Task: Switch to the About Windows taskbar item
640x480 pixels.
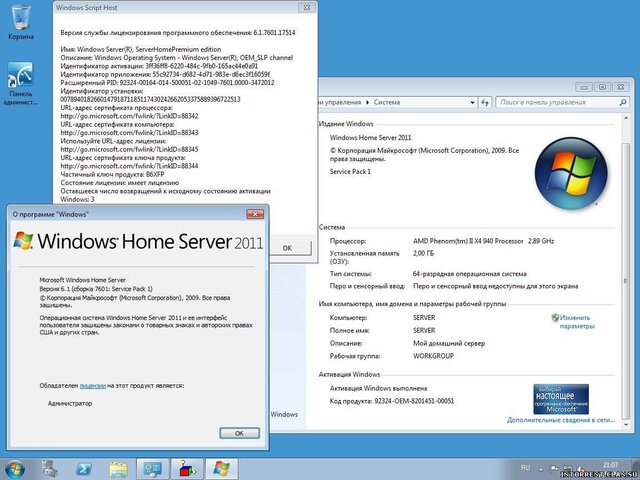Action: (221, 469)
